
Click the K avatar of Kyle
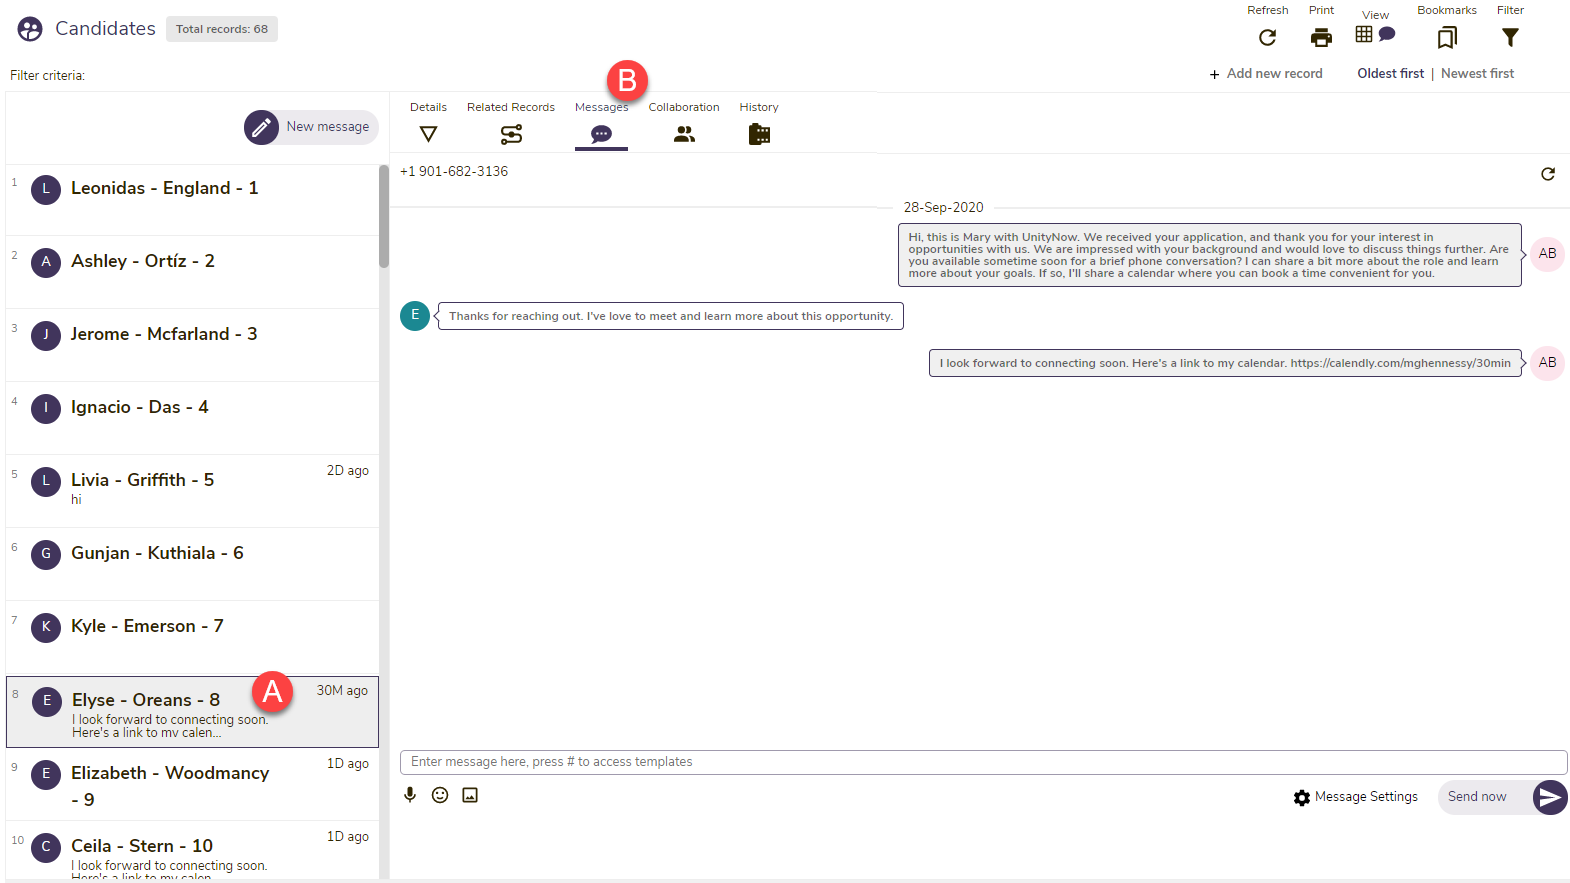click(x=46, y=627)
